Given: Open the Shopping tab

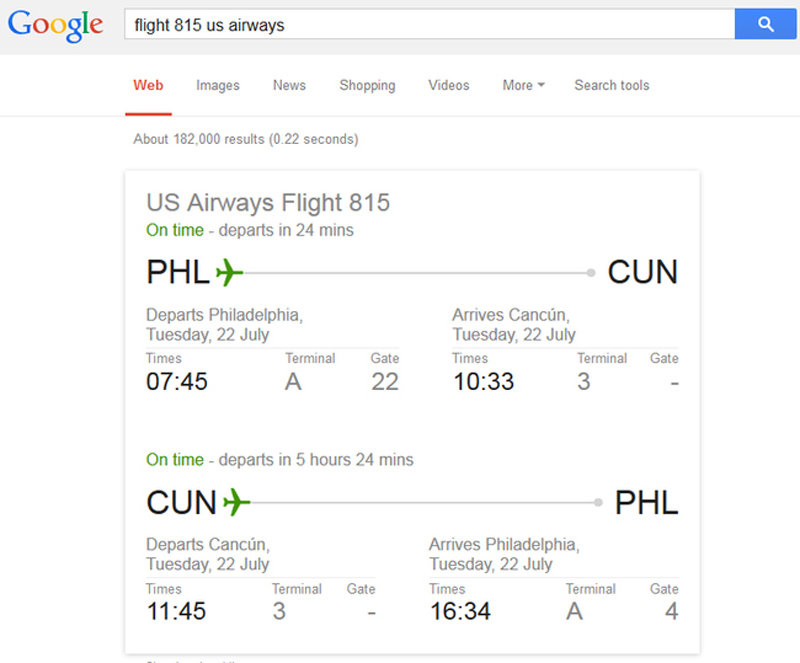Looking at the screenshot, I should tap(367, 85).
